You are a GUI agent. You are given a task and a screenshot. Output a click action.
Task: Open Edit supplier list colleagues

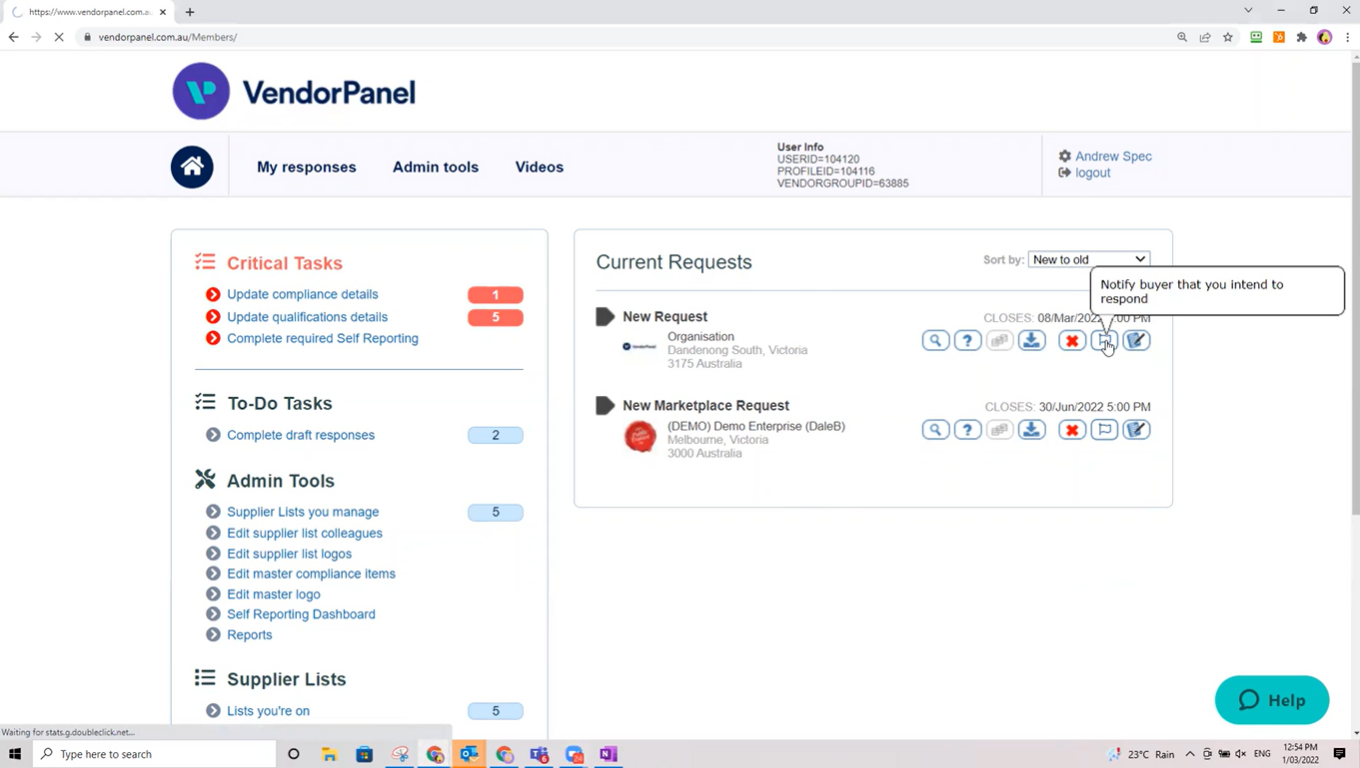pos(304,533)
